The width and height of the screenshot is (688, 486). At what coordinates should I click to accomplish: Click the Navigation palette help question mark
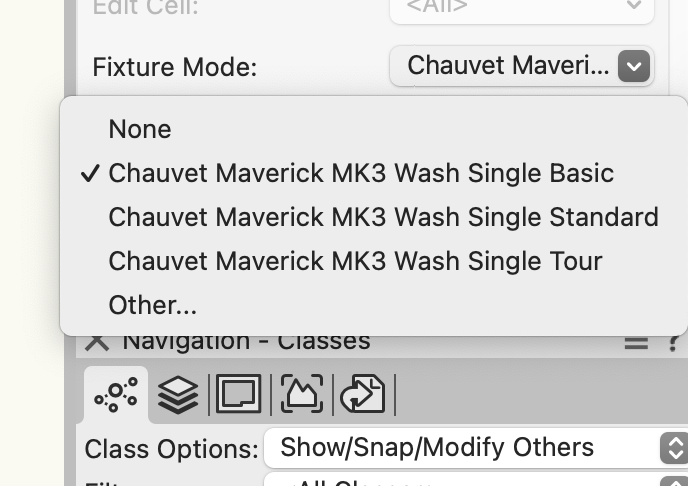pos(674,342)
